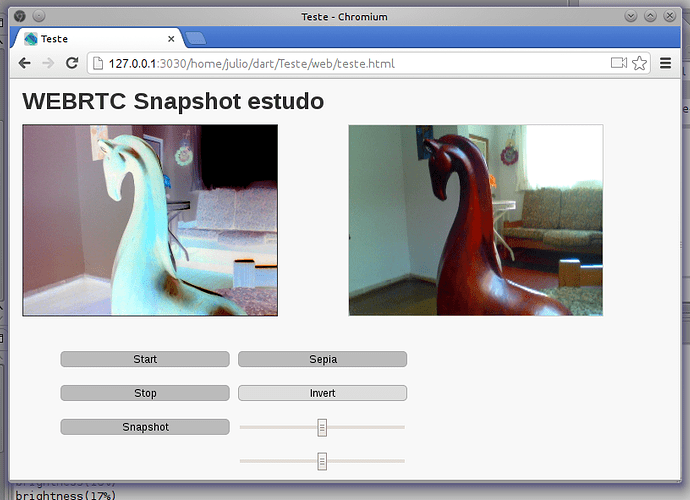The width and height of the screenshot is (690, 500).
Task: Click the Invert filter button
Action: click(323, 393)
